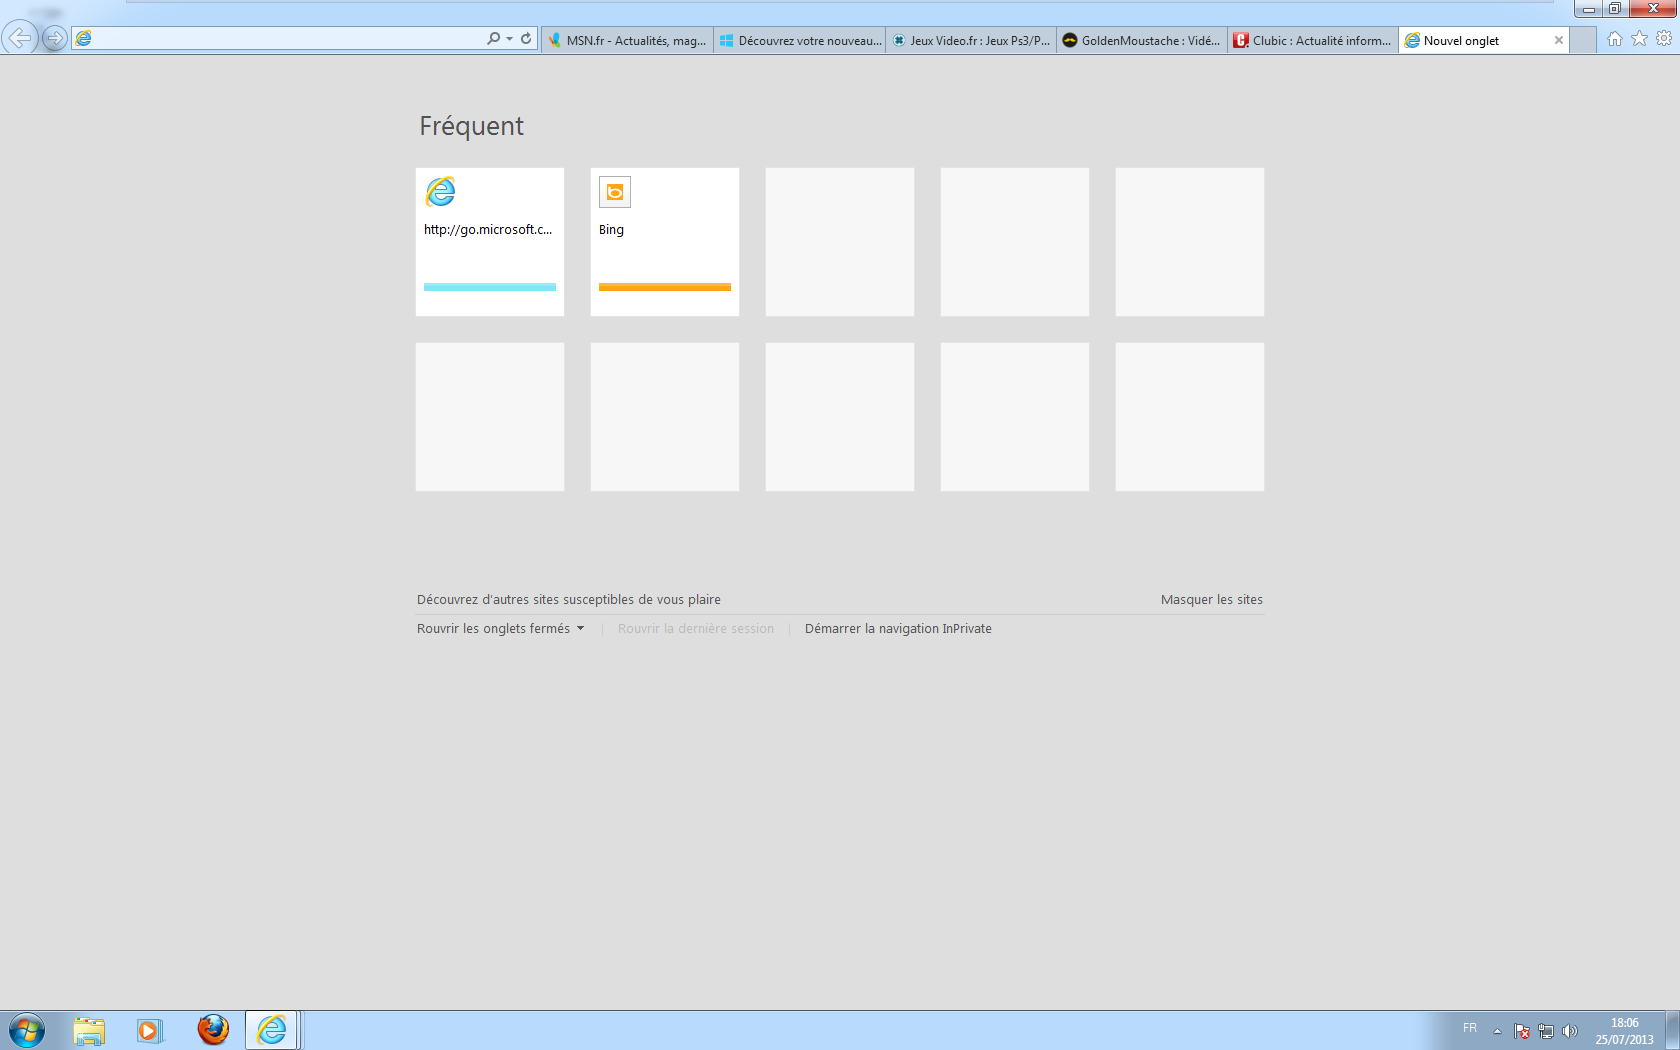Screen dimensions: 1680x1050
Task: Click 'Masquer les sites' link
Action: (1211, 599)
